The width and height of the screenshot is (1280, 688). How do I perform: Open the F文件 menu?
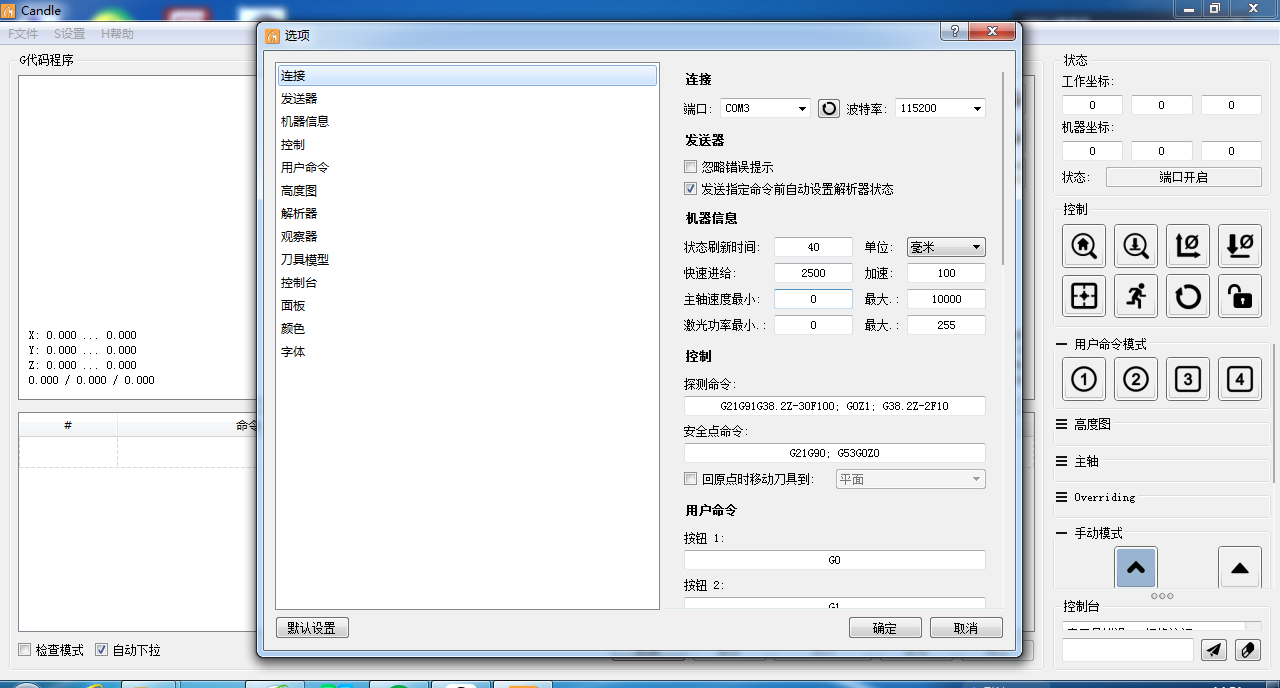point(23,34)
